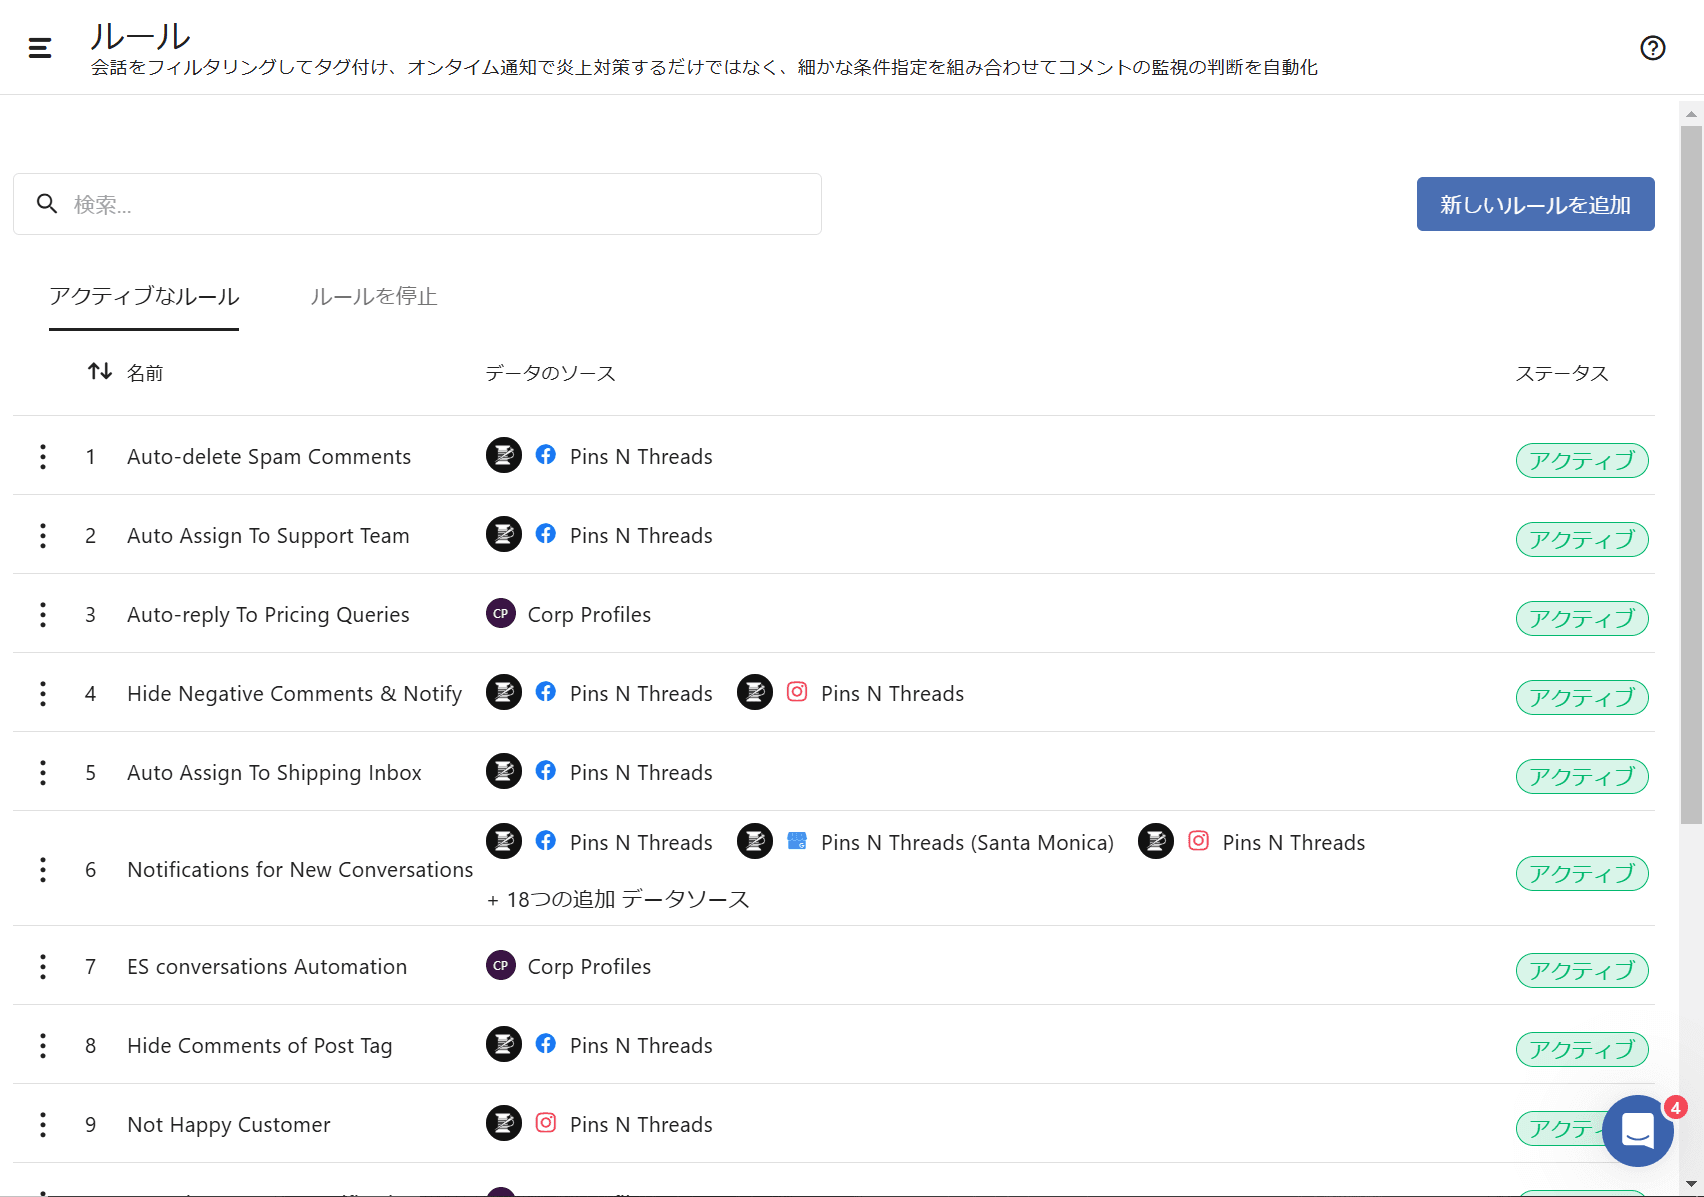Click active status badge for Hide Comments of Post Tag
The height and width of the screenshot is (1197, 1704).
(1581, 1049)
